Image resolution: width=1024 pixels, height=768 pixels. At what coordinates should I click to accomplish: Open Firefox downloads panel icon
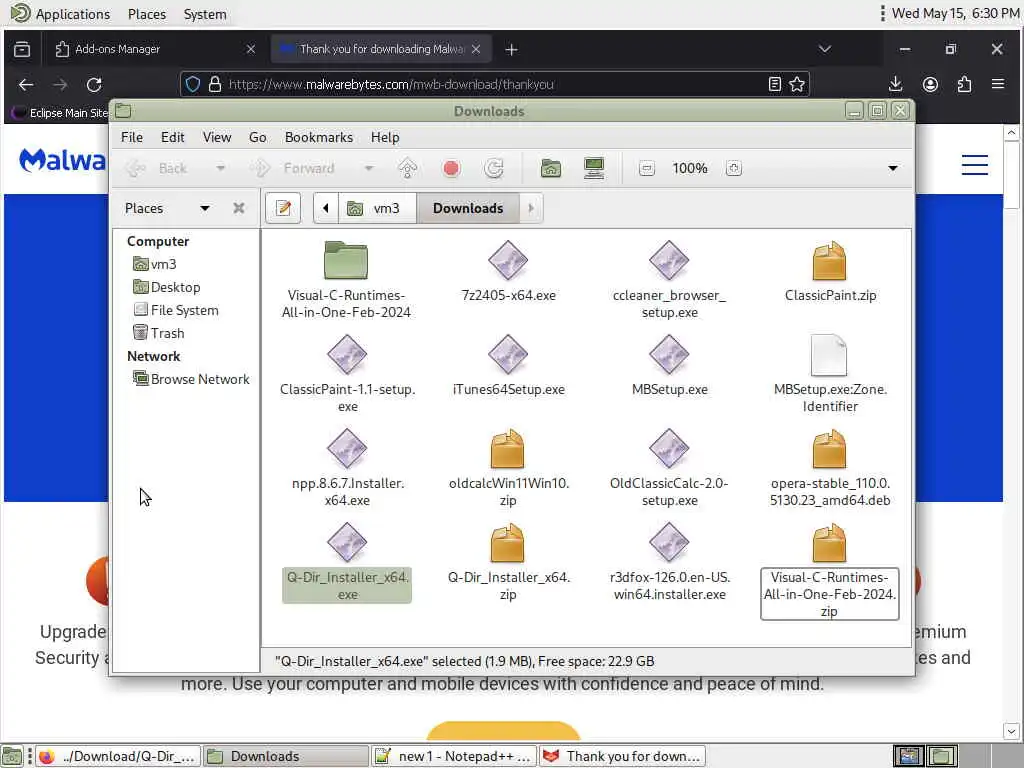click(x=896, y=84)
